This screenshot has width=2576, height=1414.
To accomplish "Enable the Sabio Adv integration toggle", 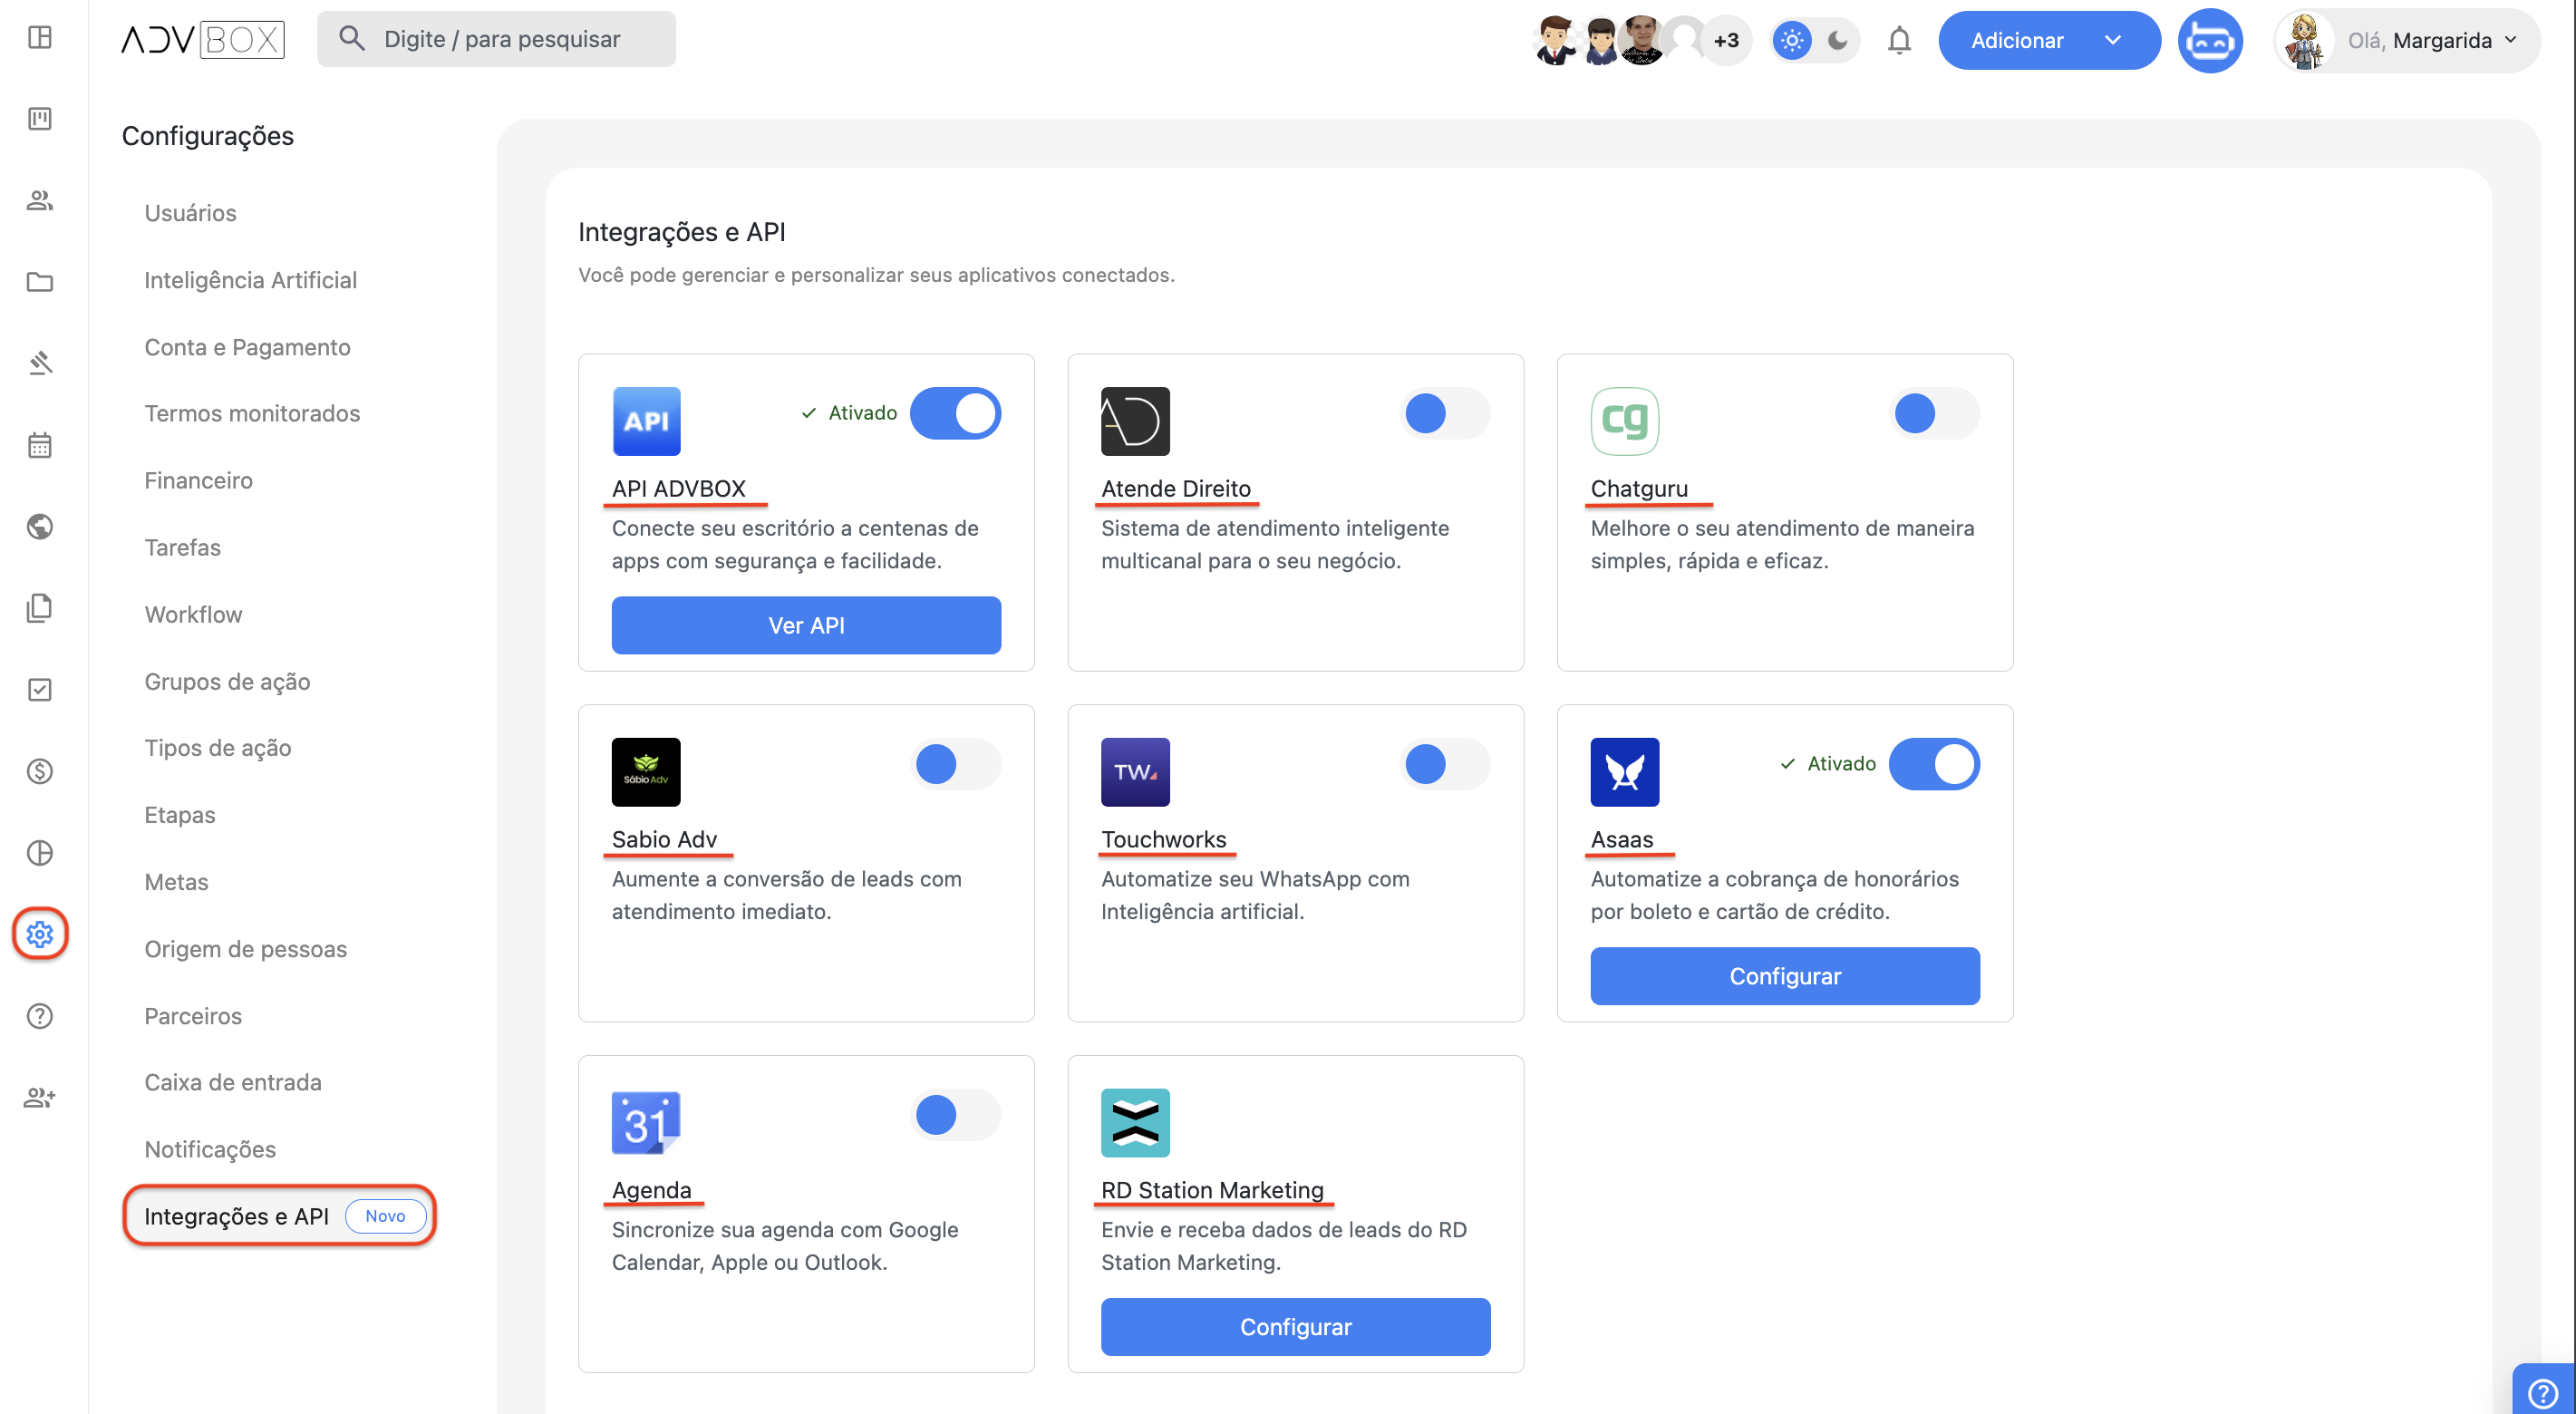I will [x=955, y=764].
